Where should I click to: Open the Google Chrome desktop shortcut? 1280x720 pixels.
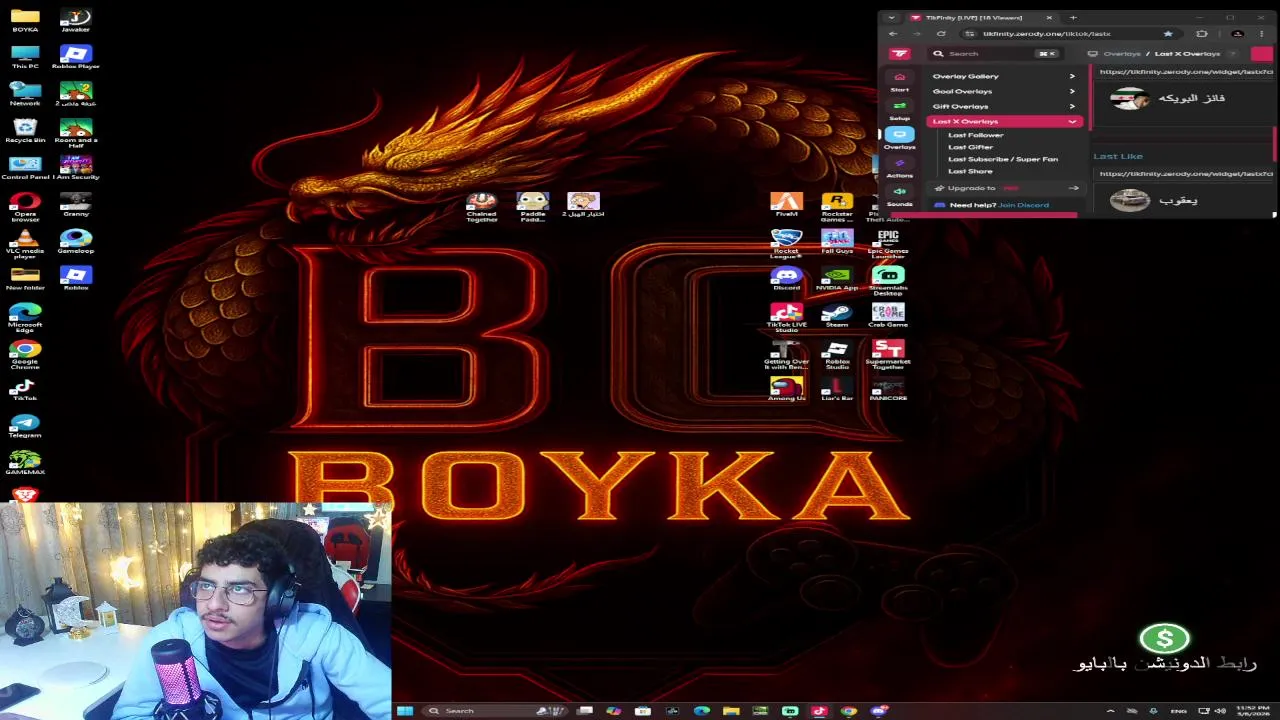point(25,356)
